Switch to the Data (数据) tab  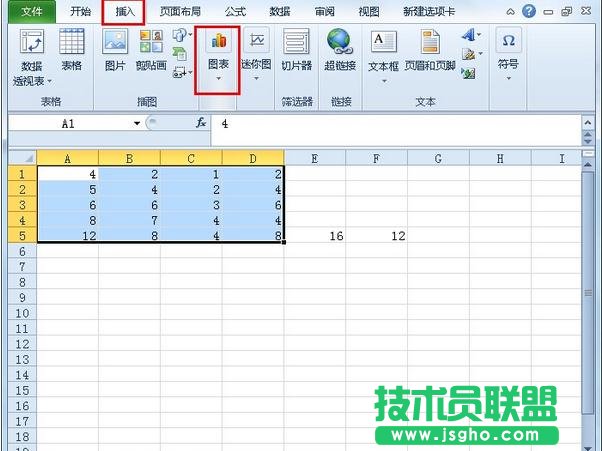click(x=280, y=12)
